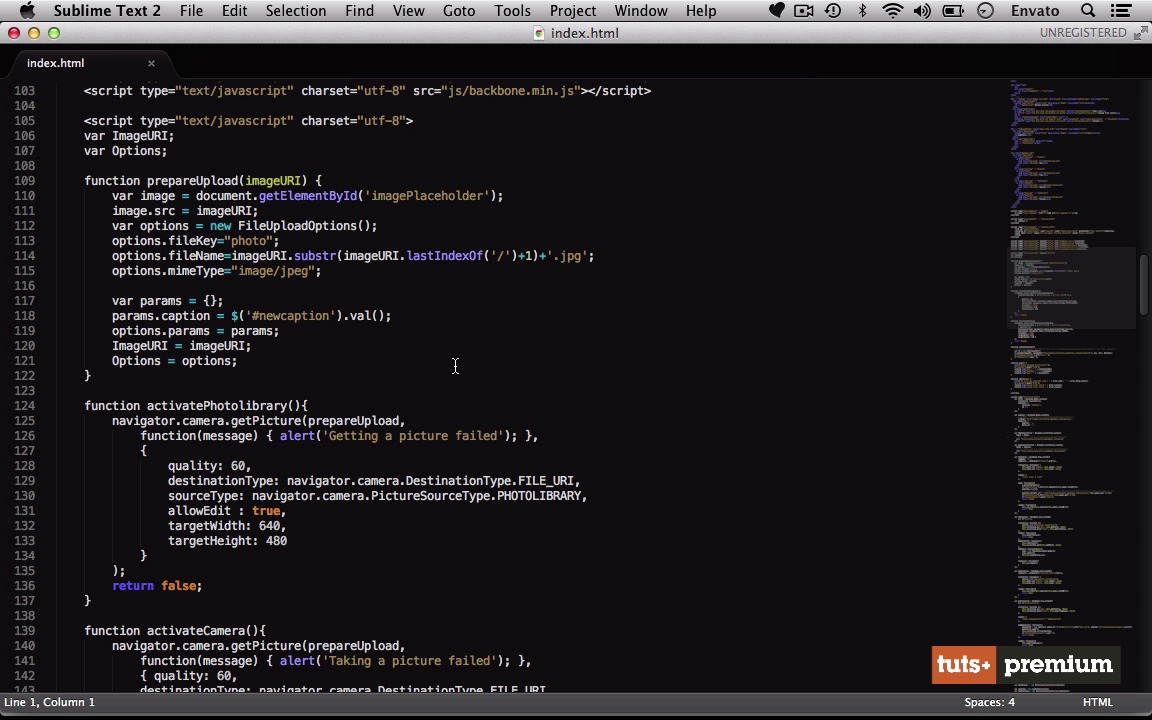Click the line number 139 in gutter
The width and height of the screenshot is (1152, 720).
(x=24, y=630)
